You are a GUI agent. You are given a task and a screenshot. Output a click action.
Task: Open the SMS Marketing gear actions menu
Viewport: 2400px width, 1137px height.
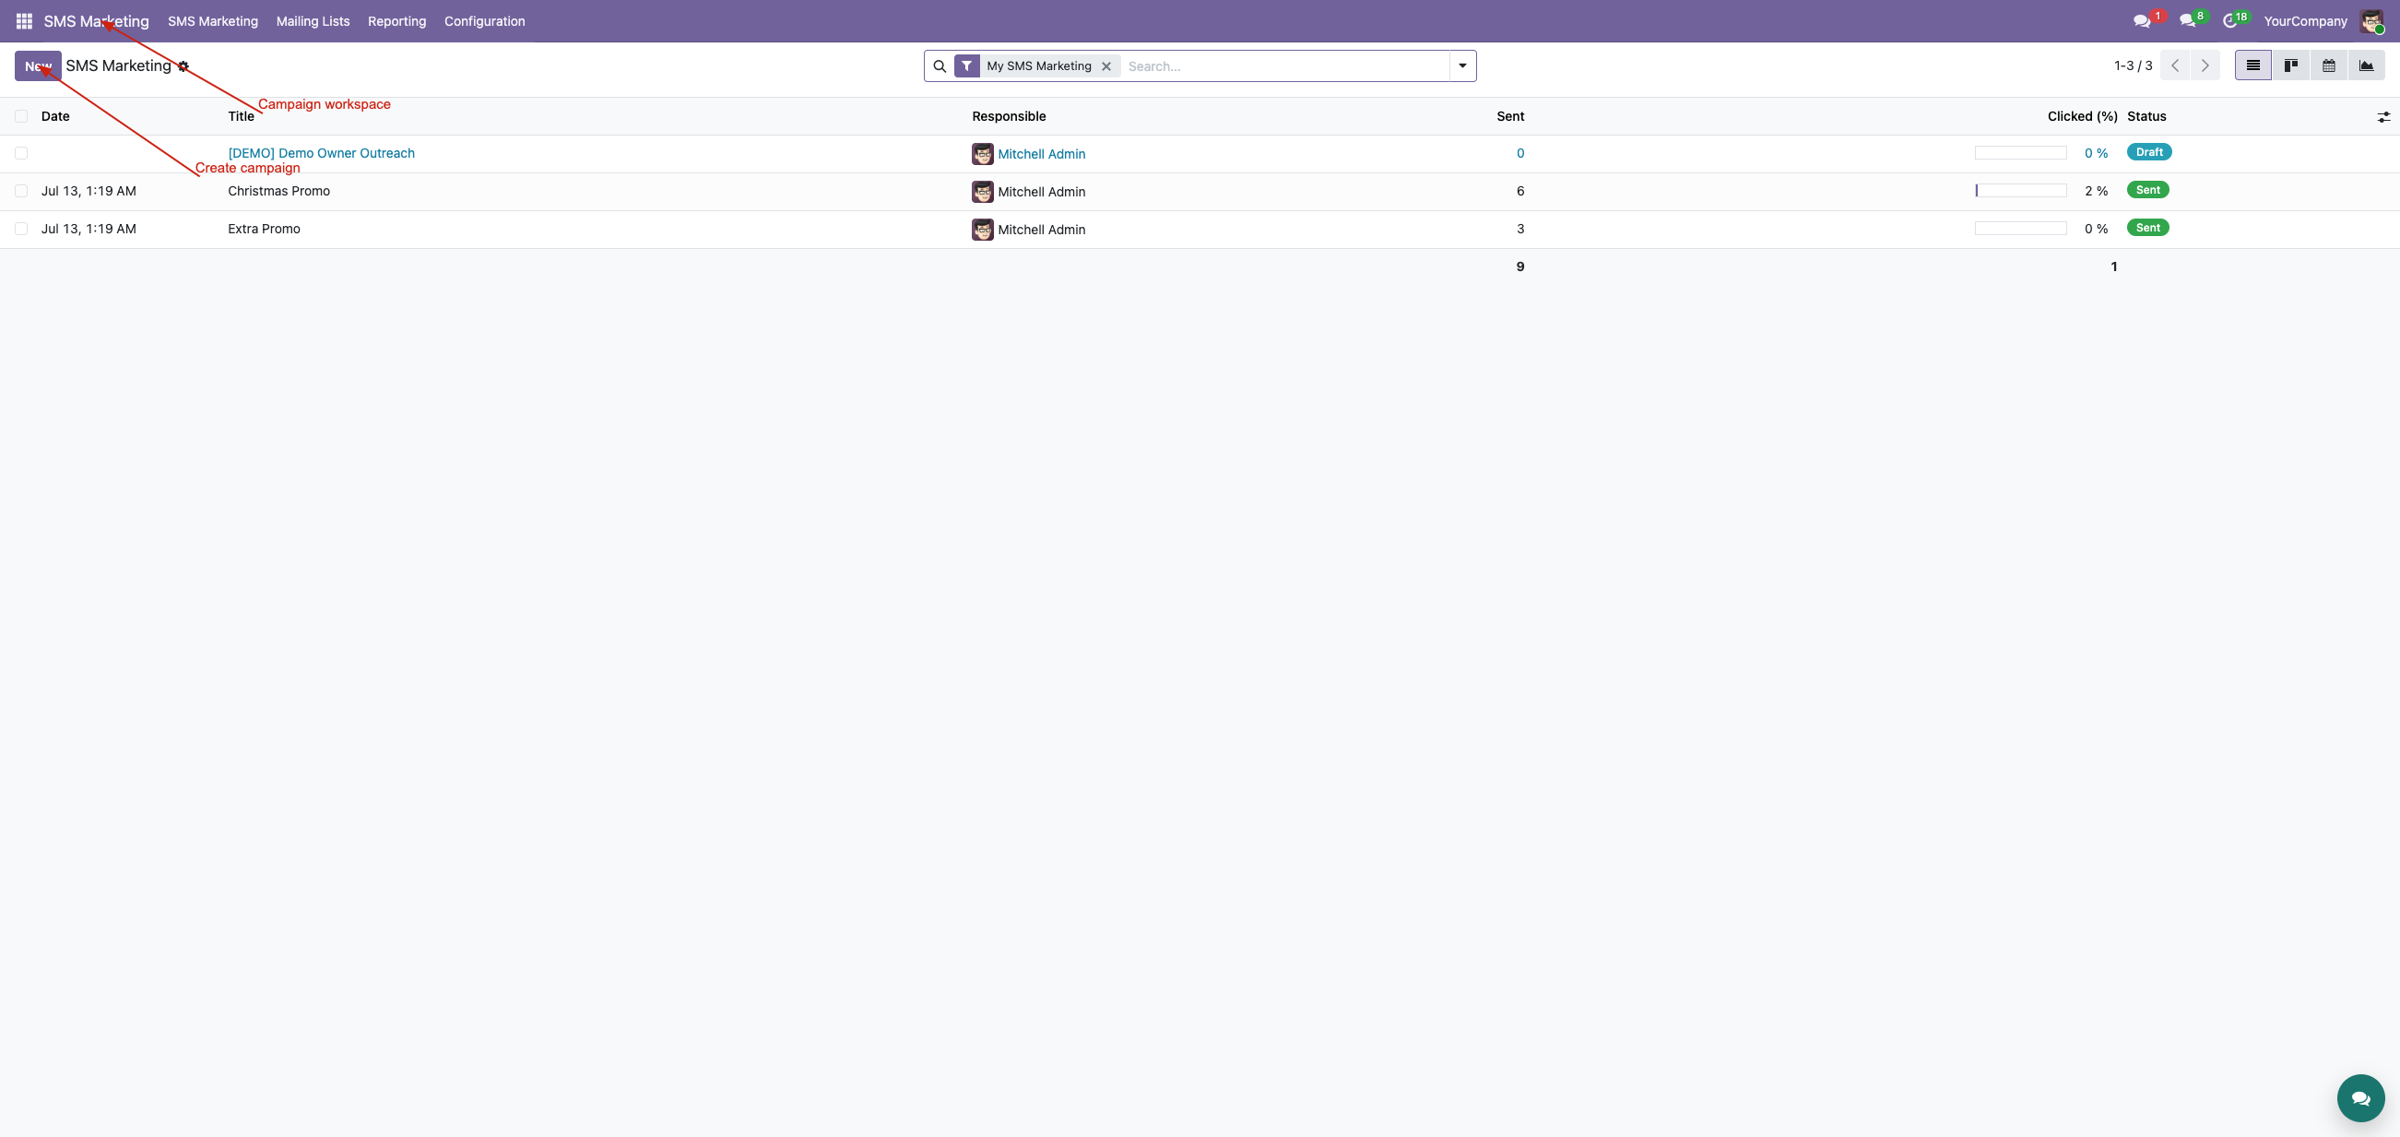tap(183, 66)
